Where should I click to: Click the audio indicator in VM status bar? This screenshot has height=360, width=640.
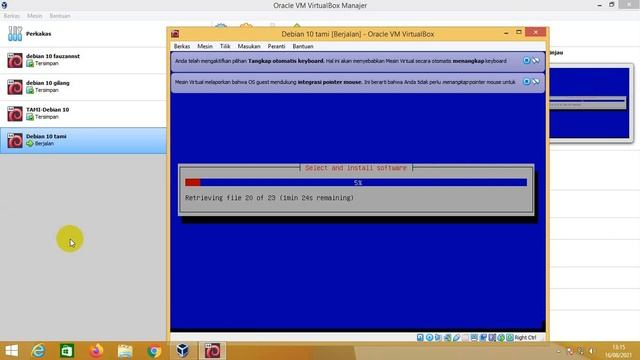pos(438,338)
